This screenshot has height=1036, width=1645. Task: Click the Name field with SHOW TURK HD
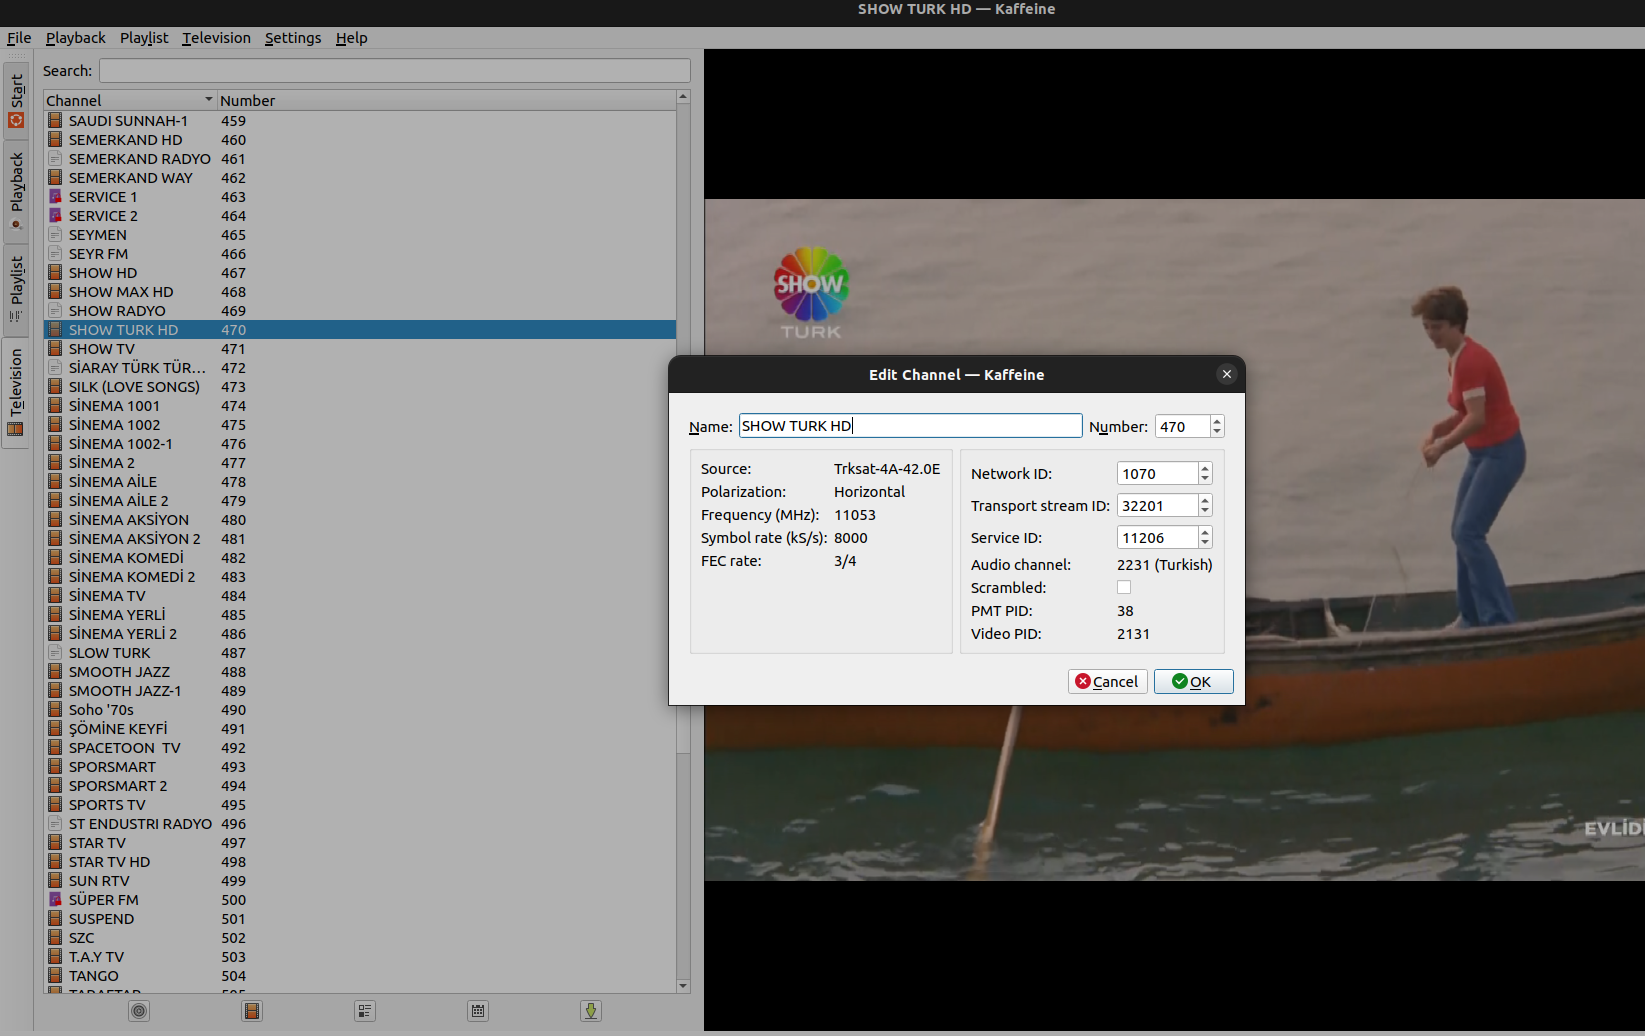click(x=910, y=426)
